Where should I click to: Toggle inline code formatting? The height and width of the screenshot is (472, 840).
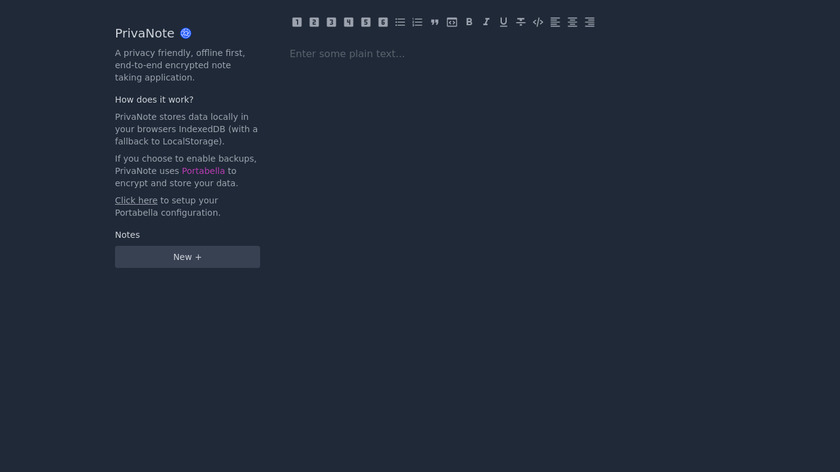click(538, 22)
